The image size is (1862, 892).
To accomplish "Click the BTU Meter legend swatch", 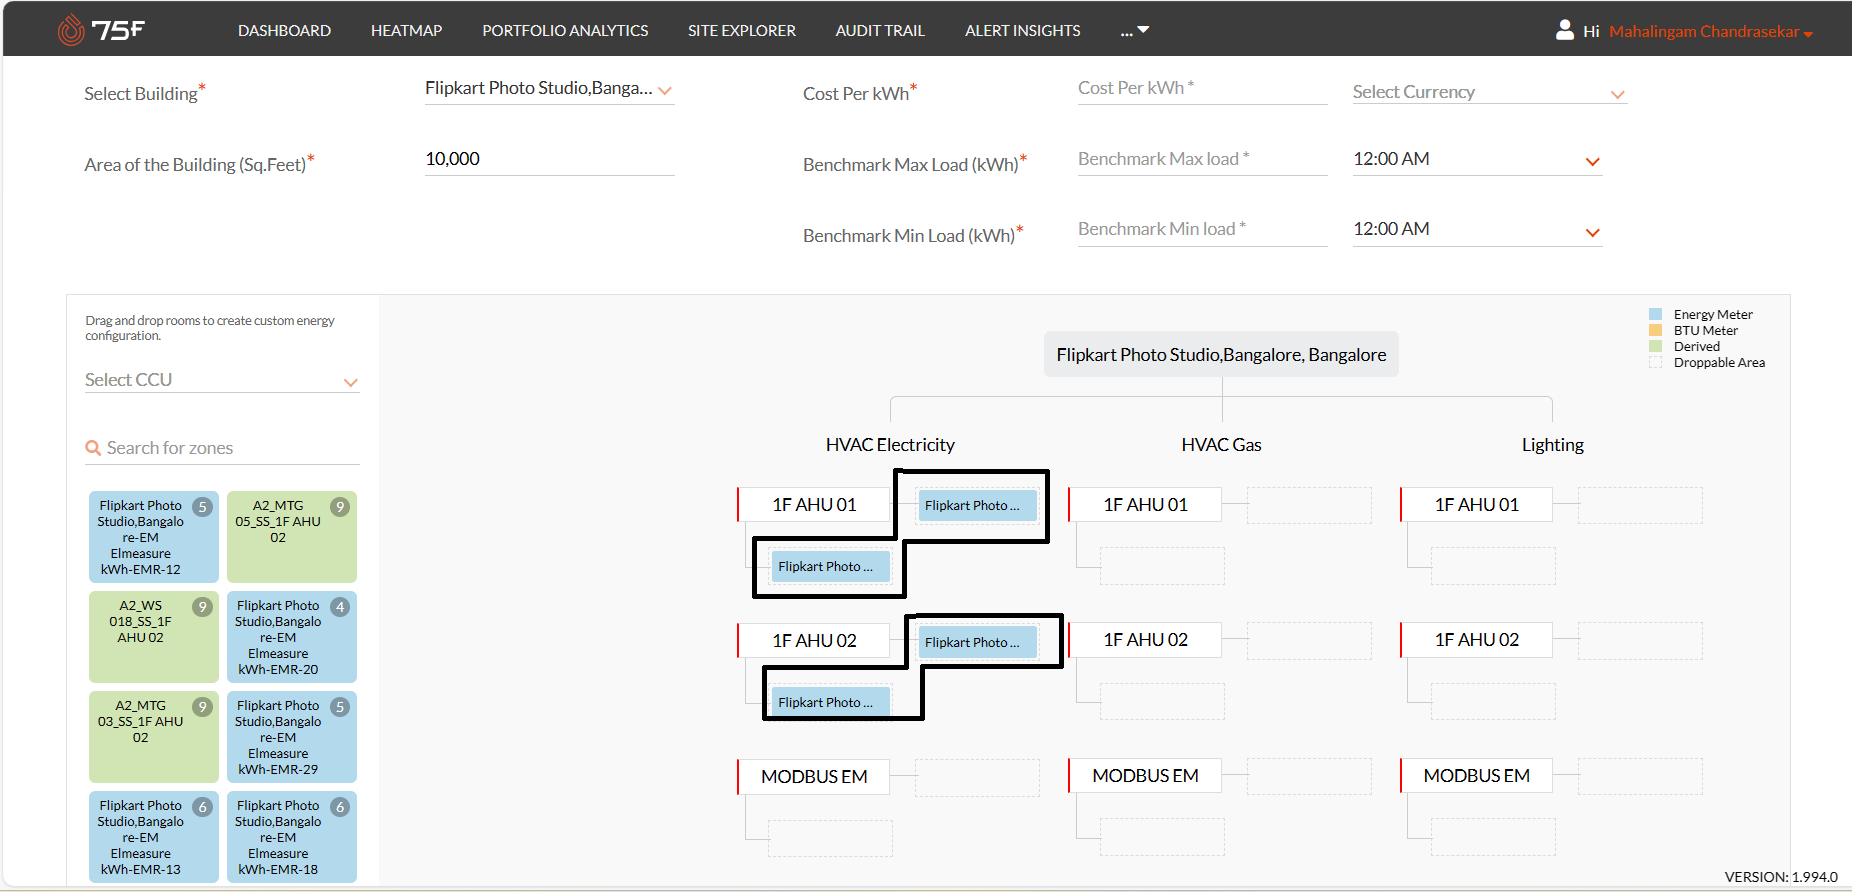I will click(x=1655, y=330).
